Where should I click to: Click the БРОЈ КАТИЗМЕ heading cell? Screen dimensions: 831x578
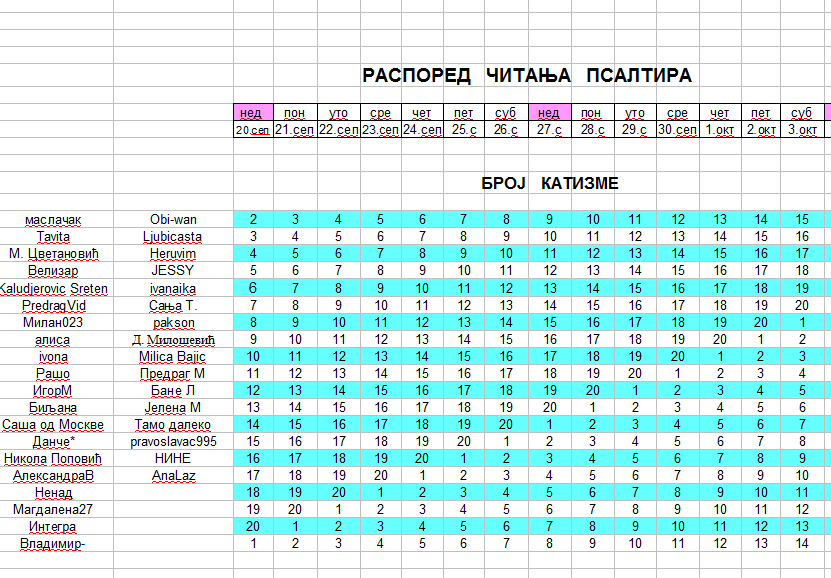tap(550, 183)
